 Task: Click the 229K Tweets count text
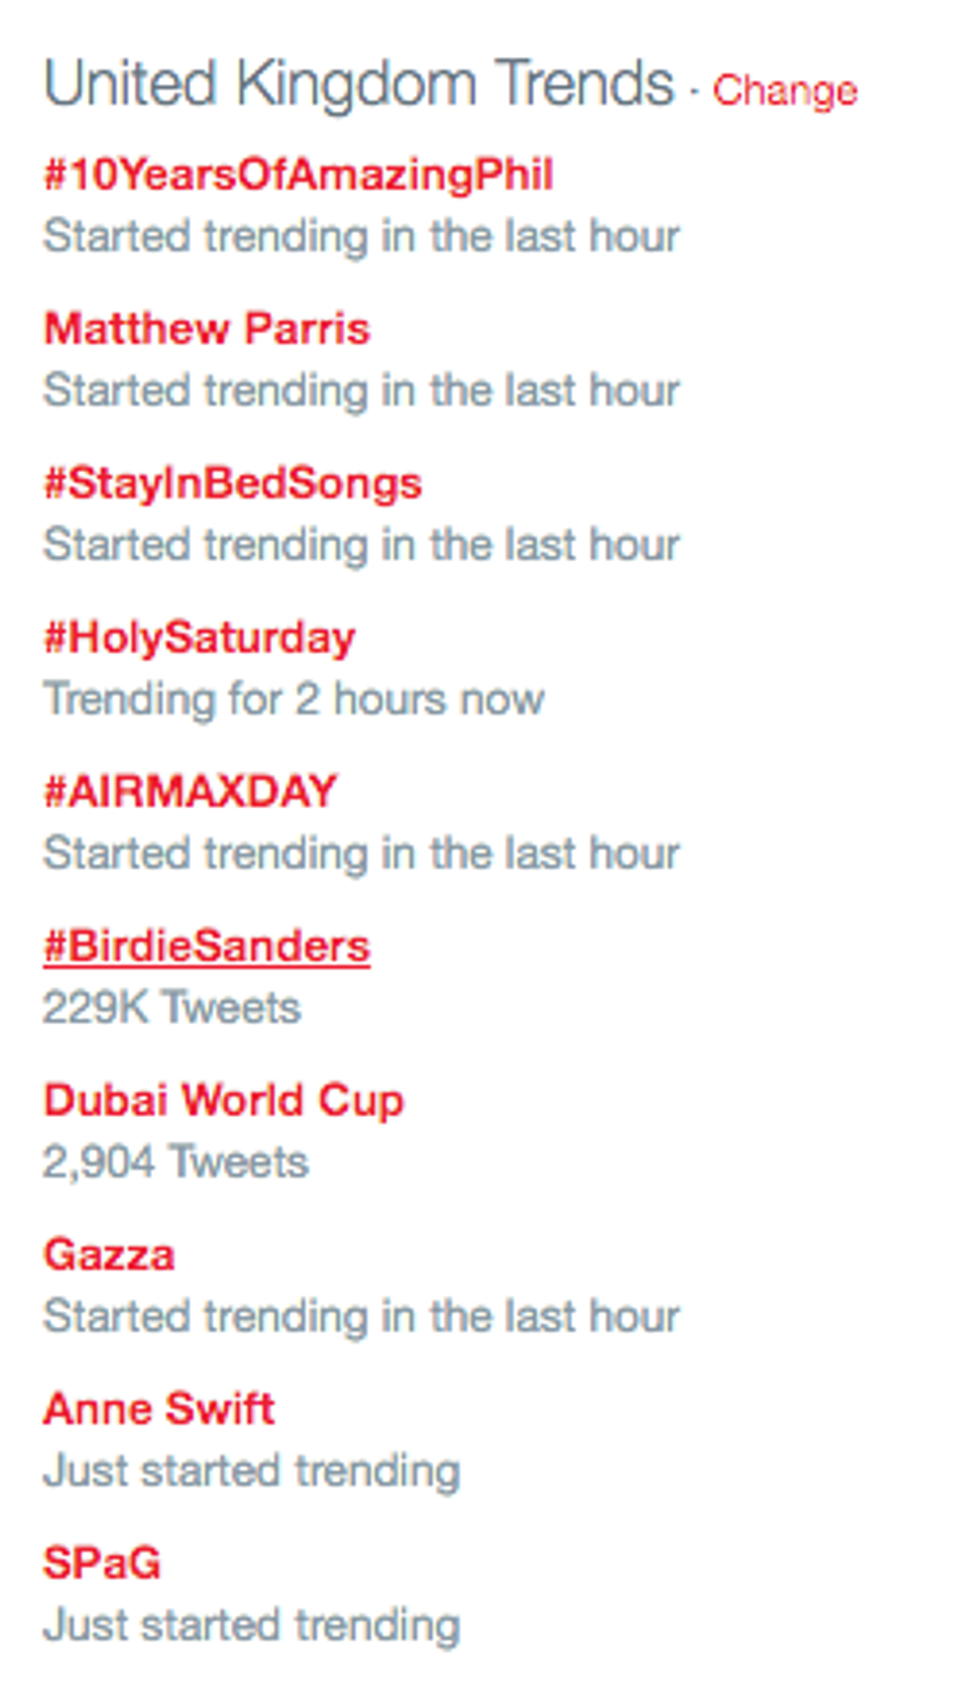(171, 1007)
